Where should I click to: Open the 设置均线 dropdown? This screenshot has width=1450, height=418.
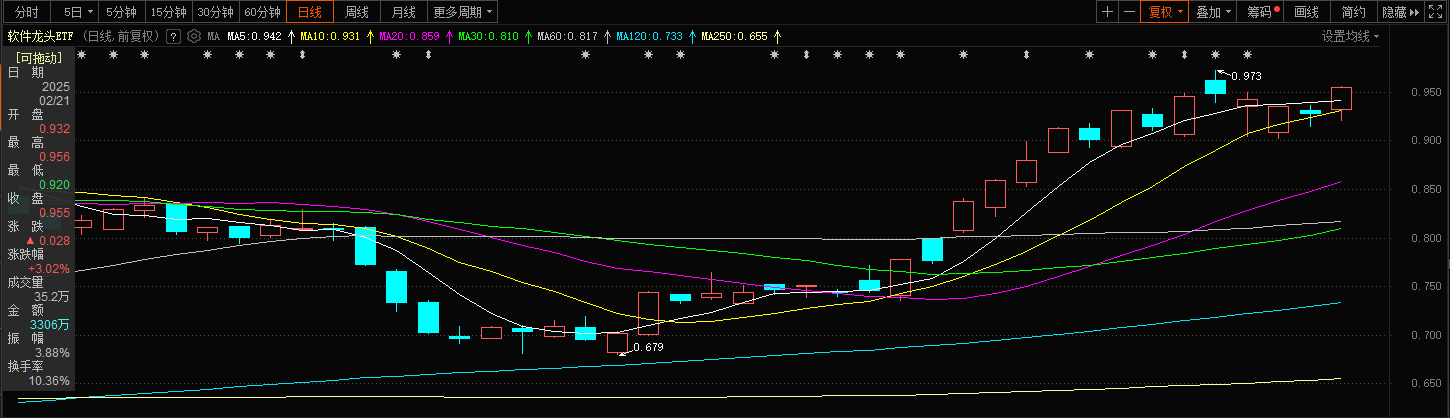[x=1350, y=36]
